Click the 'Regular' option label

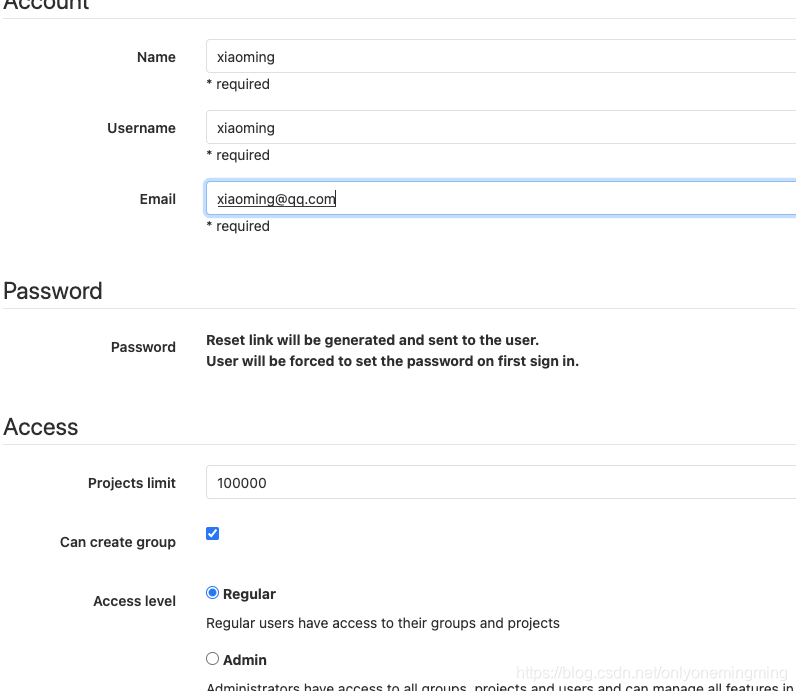249,594
